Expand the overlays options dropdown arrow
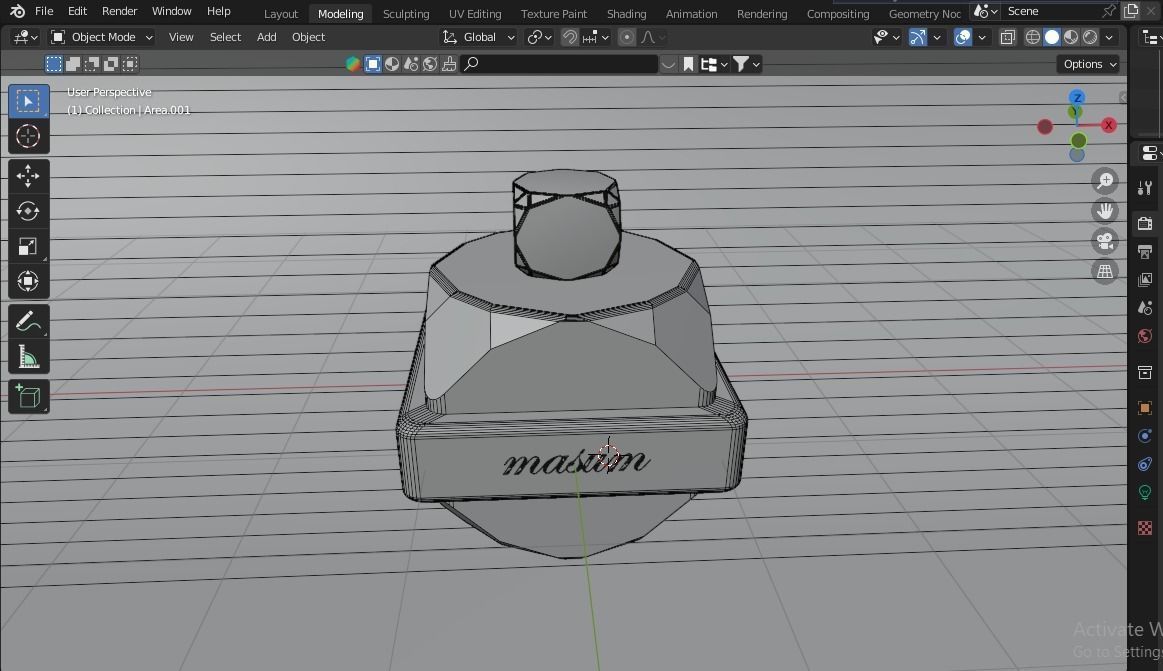Viewport: 1163px width, 671px height. [x=982, y=37]
